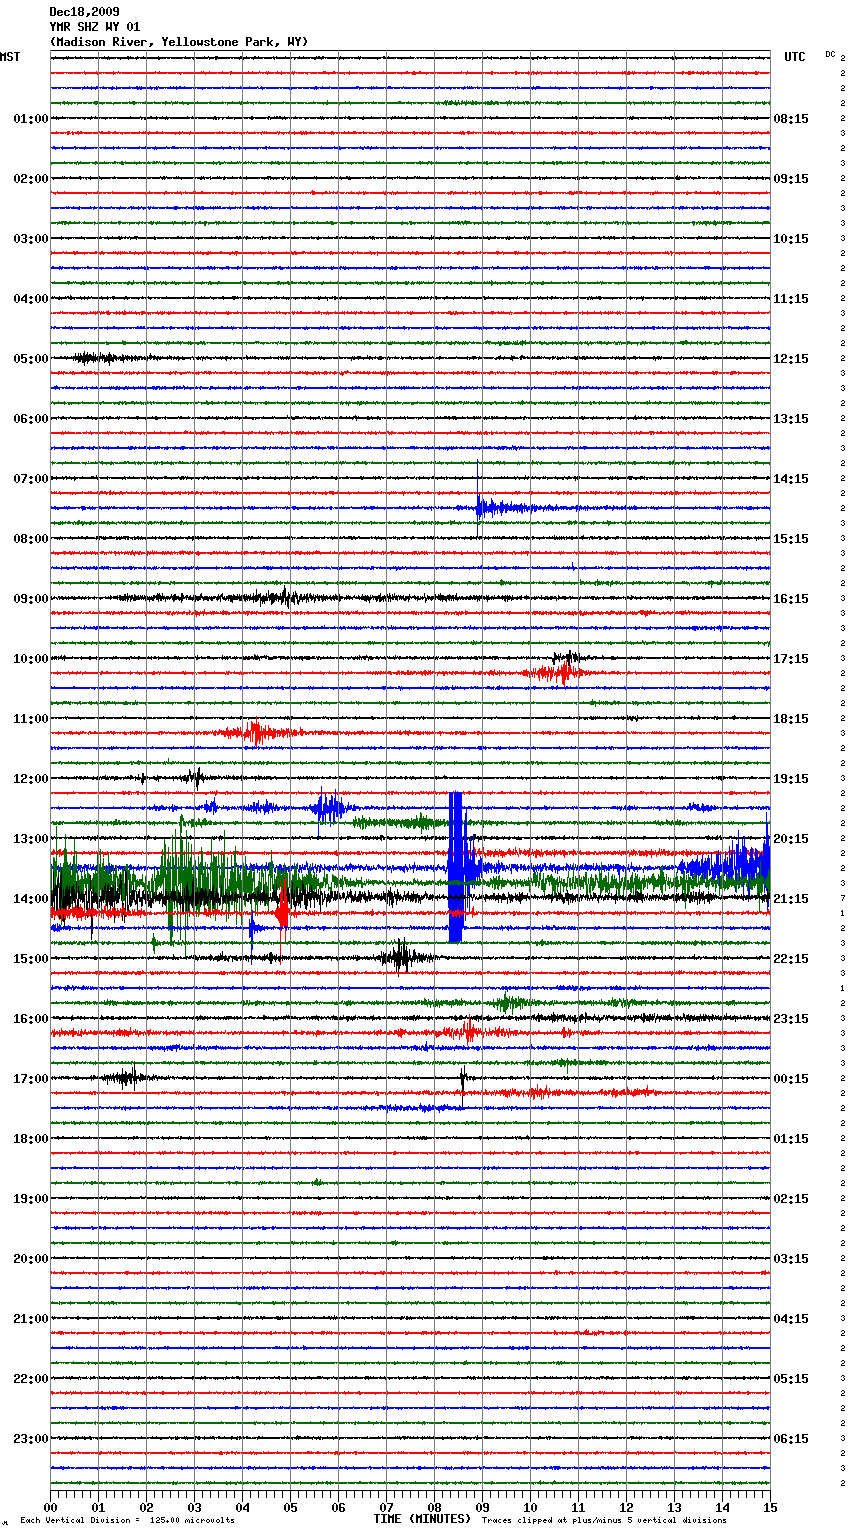Click the MST timezone header
This screenshot has width=850, height=1534.
point(10,57)
